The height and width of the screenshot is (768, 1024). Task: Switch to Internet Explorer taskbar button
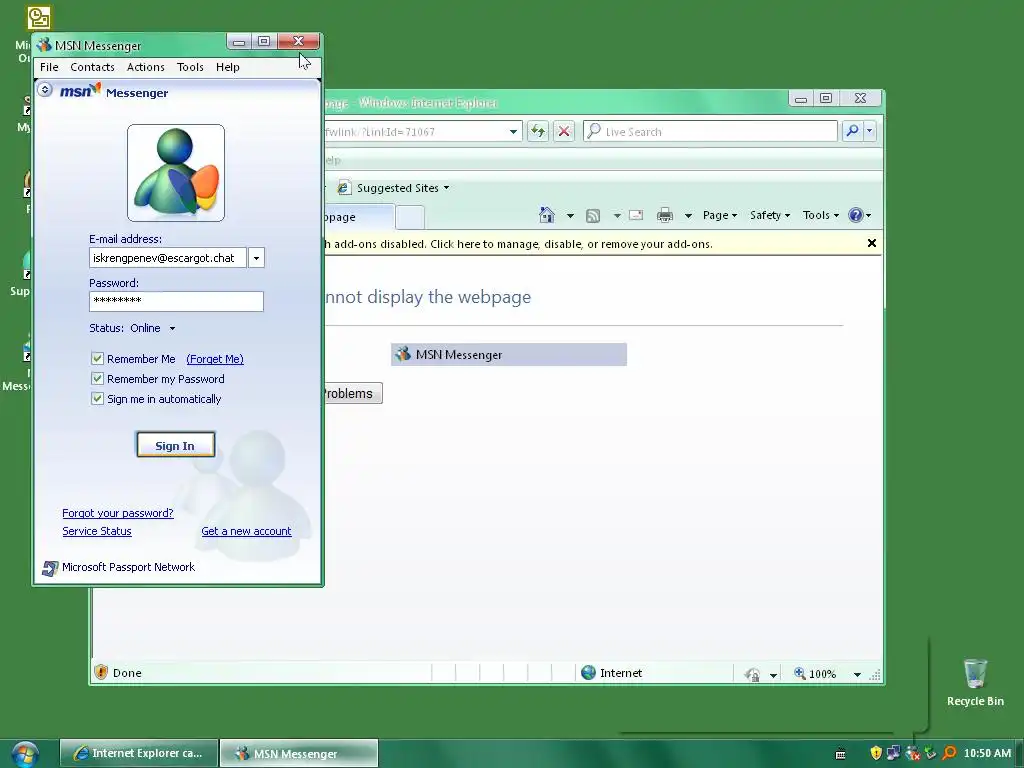[138, 753]
